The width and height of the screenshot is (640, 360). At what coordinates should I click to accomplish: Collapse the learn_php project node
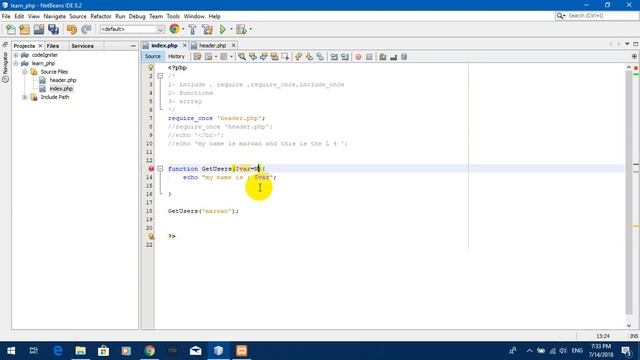[x=16, y=63]
